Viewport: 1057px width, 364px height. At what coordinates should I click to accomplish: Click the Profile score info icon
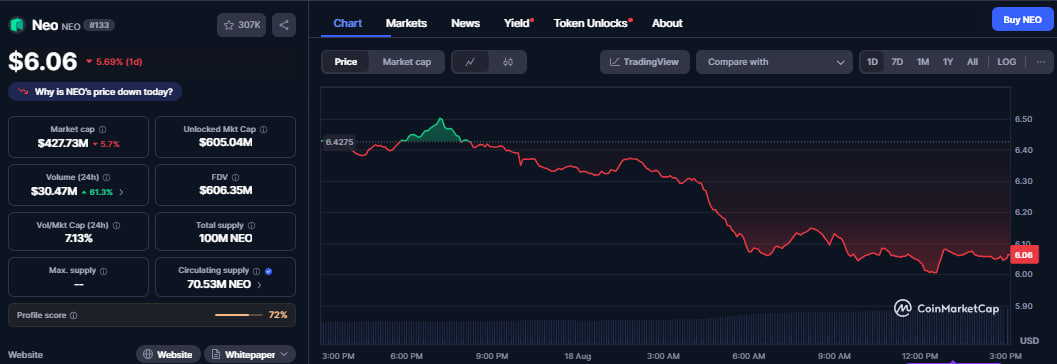pos(73,315)
